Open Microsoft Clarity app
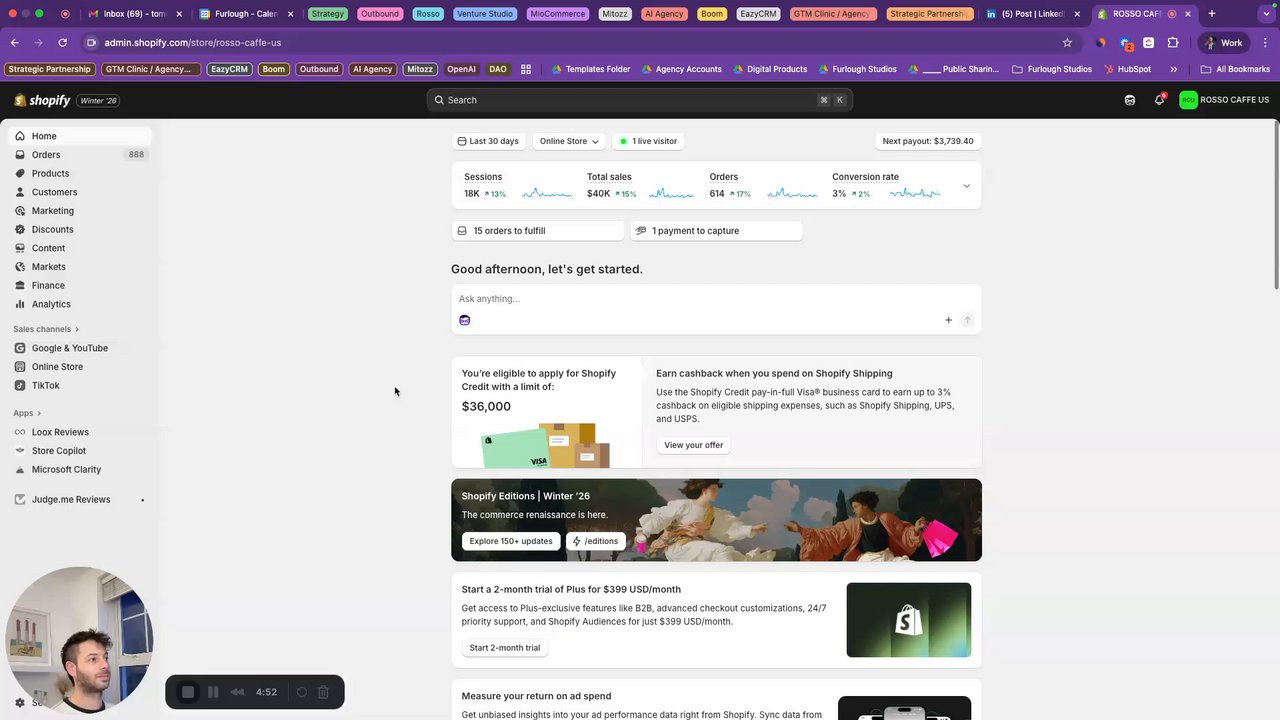The width and height of the screenshot is (1280, 720). (x=78, y=469)
